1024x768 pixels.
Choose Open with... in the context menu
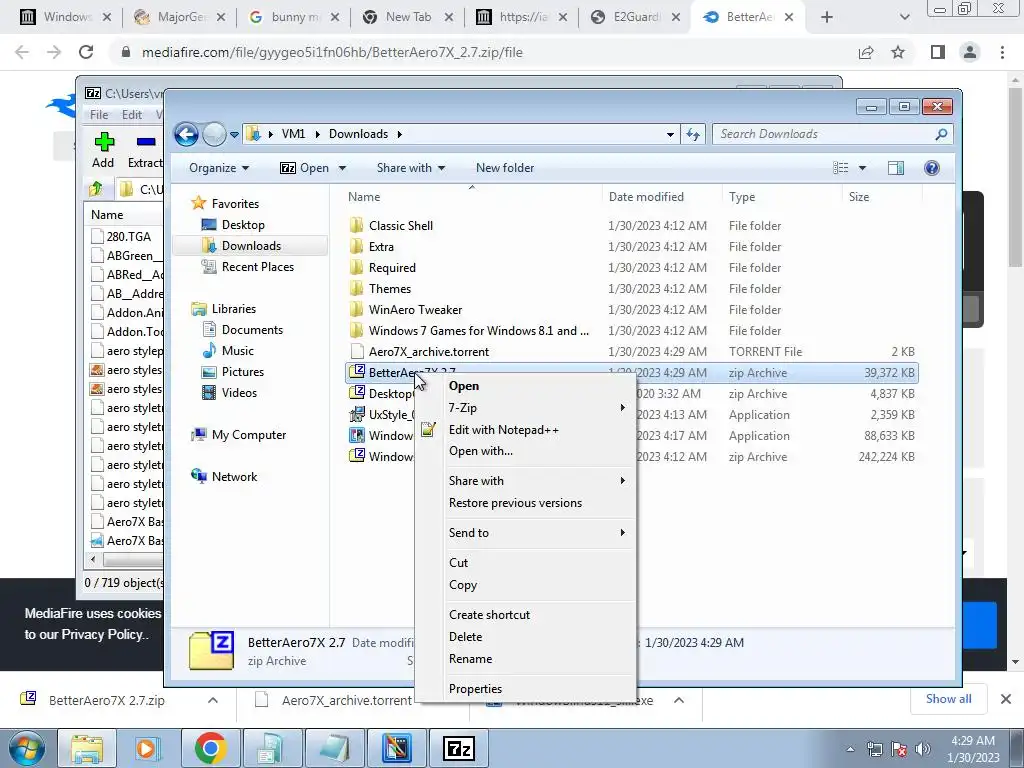pos(526,451)
